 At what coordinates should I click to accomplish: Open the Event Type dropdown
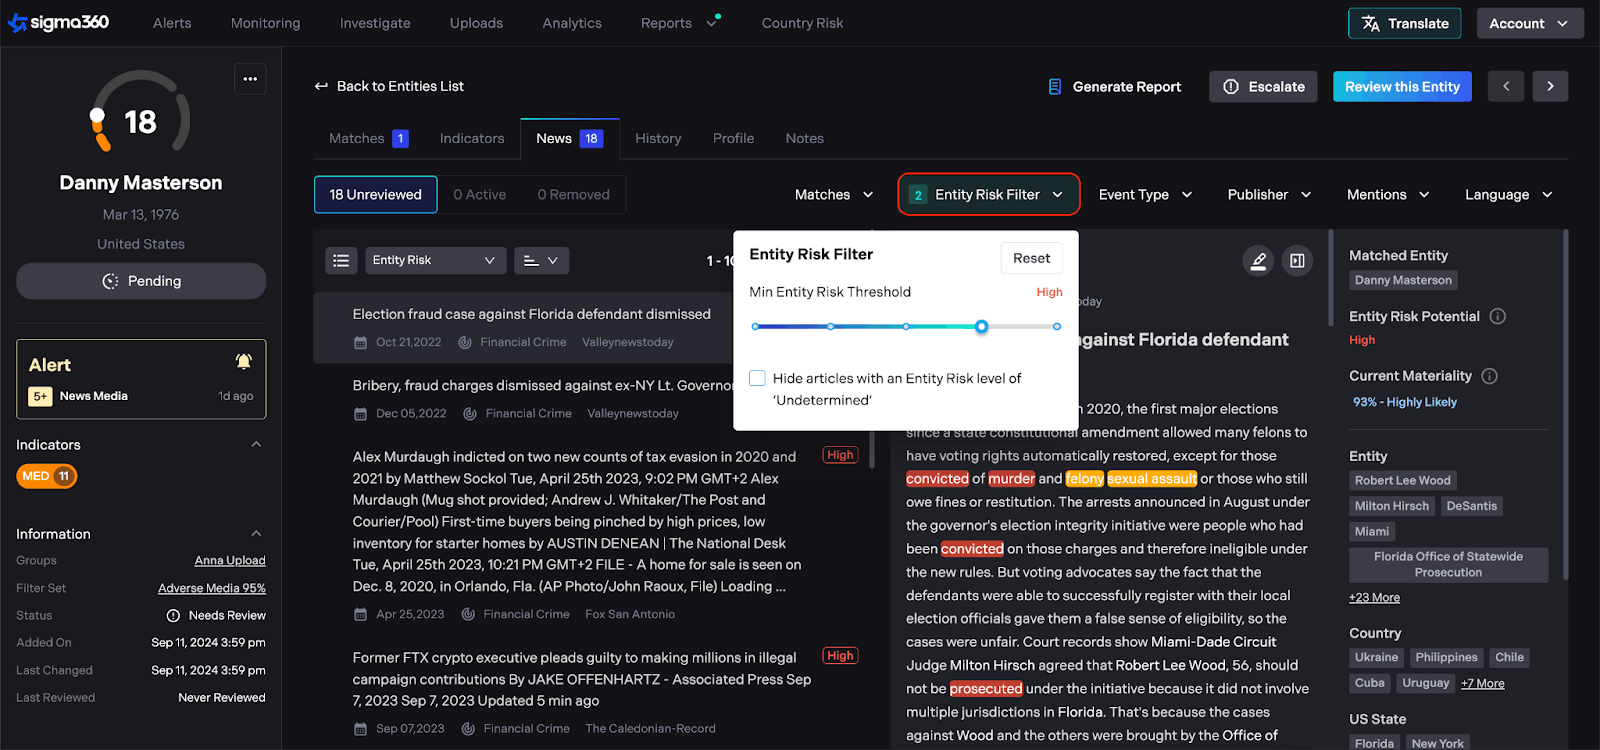pyautogui.click(x=1145, y=195)
